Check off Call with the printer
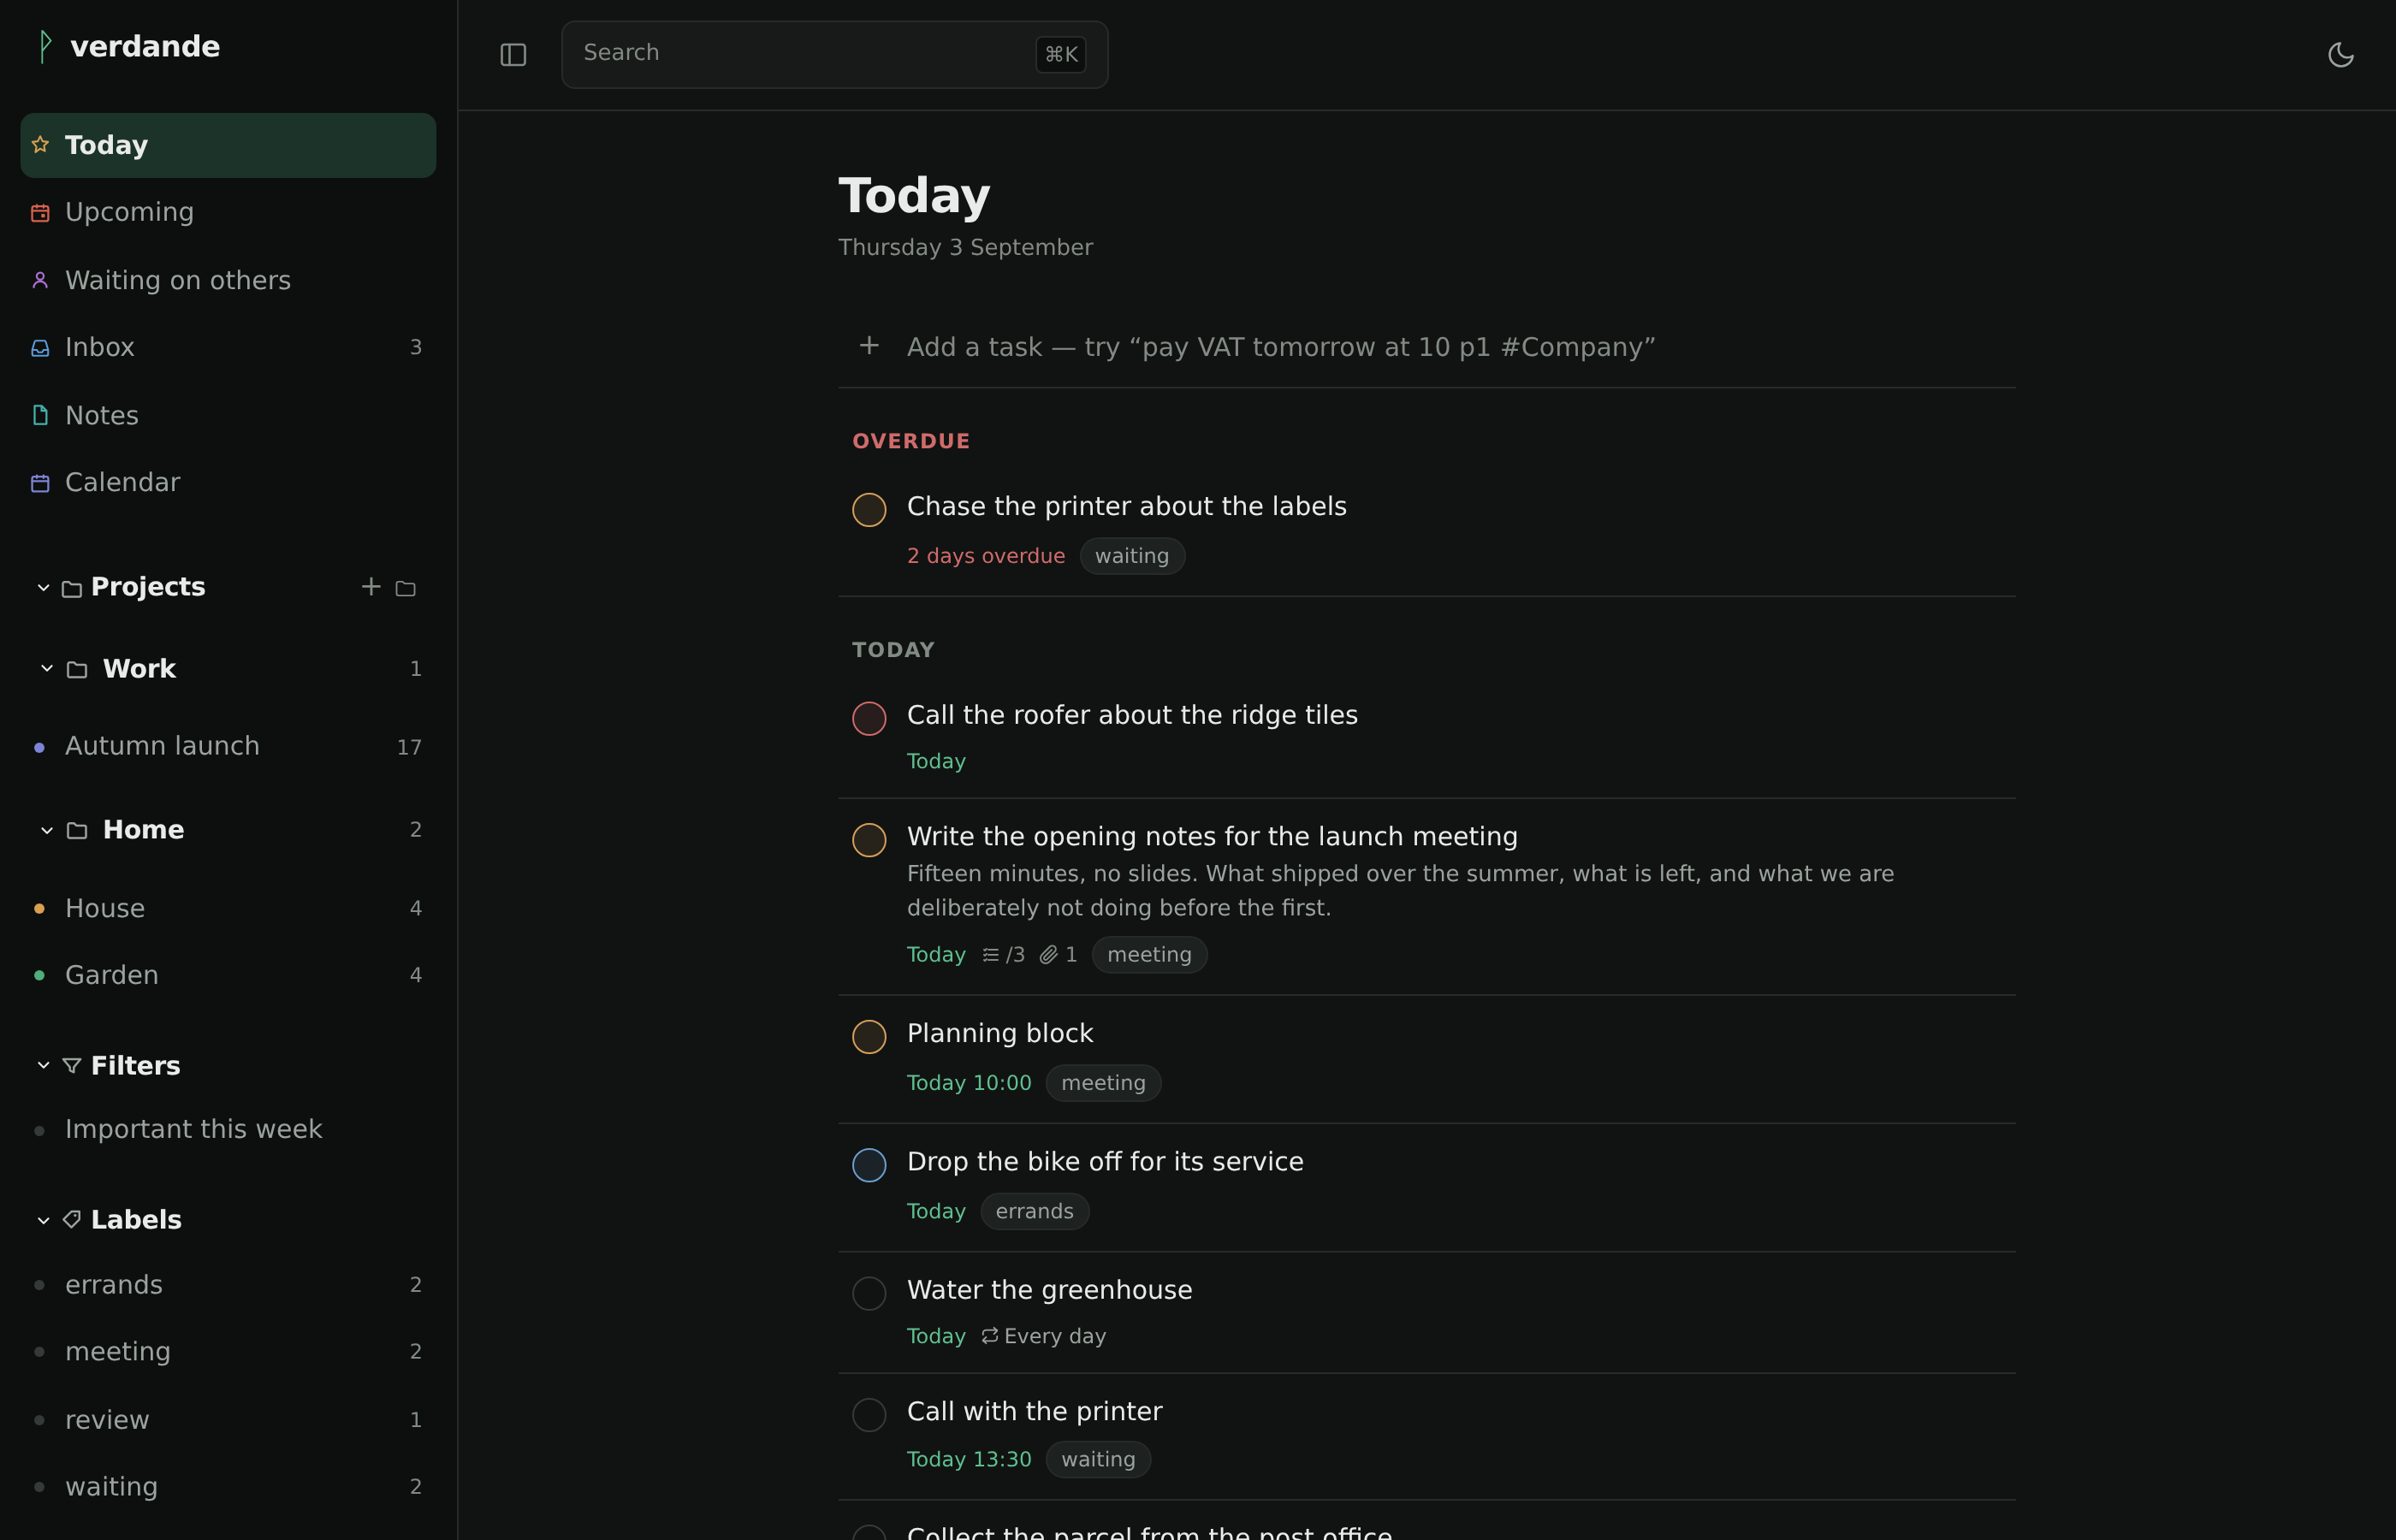The height and width of the screenshot is (1540, 2396). [x=869, y=1415]
